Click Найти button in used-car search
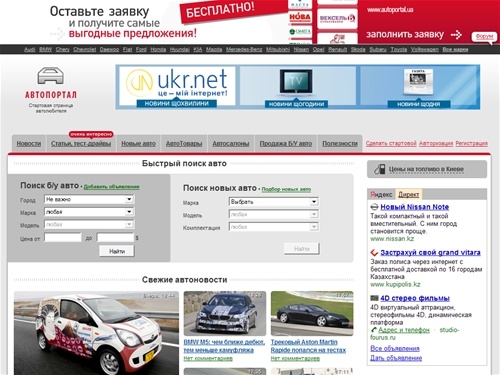The image size is (500, 375). (x=117, y=251)
